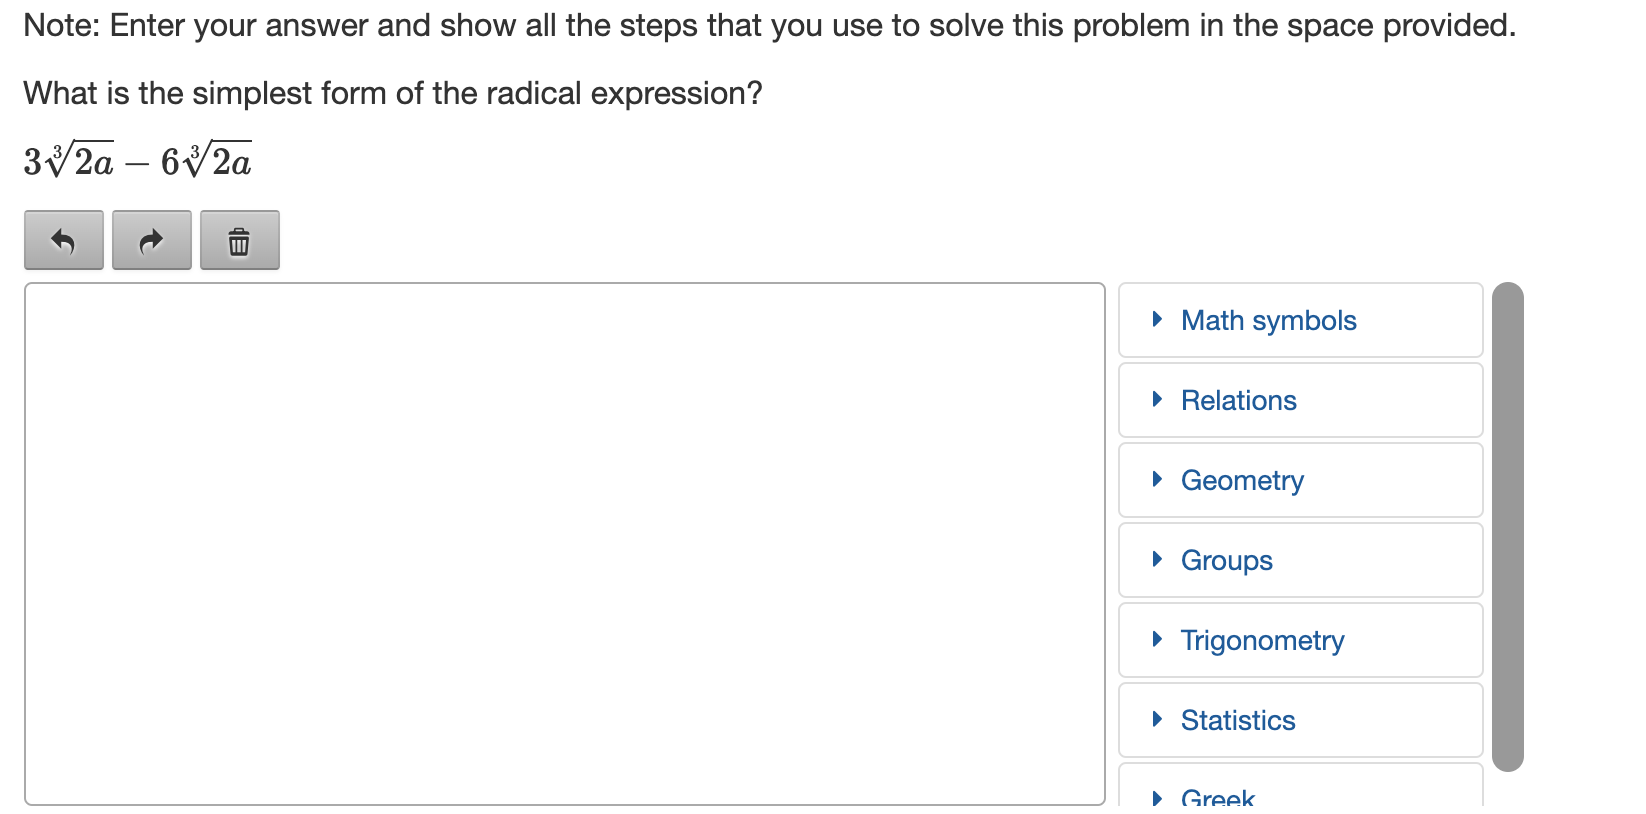Click the trash can delete button
Viewport: 1646px width, 814px height.
pyautogui.click(x=240, y=240)
